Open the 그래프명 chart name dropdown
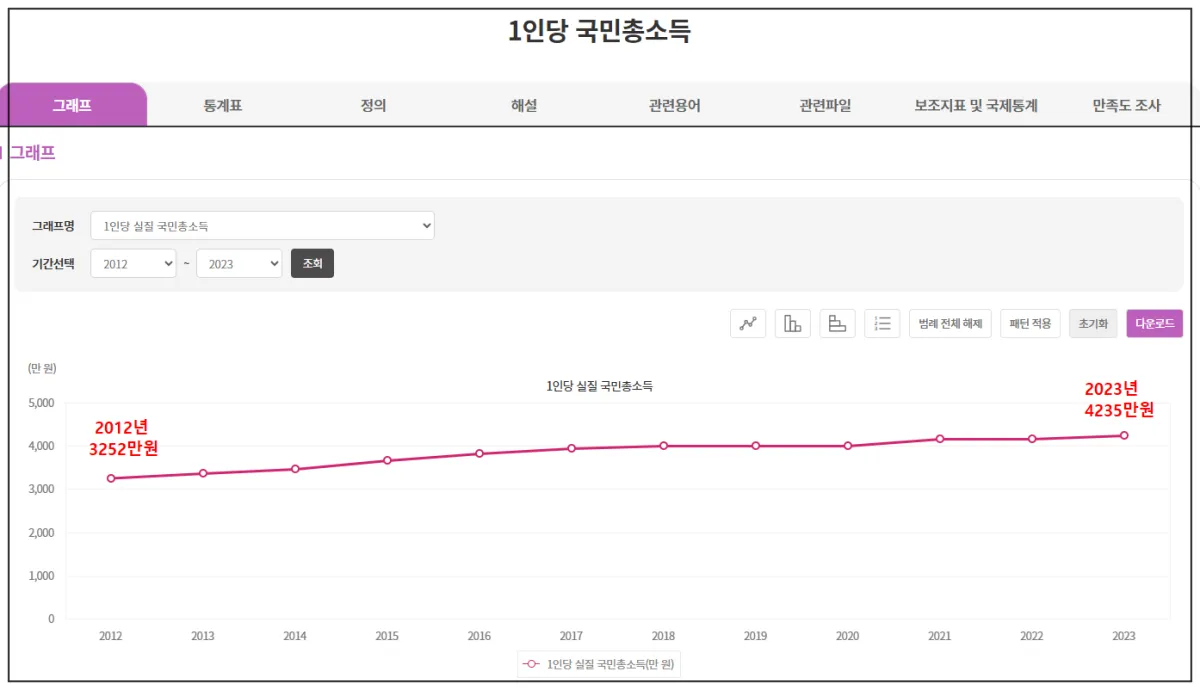1200x690 pixels. click(262, 225)
